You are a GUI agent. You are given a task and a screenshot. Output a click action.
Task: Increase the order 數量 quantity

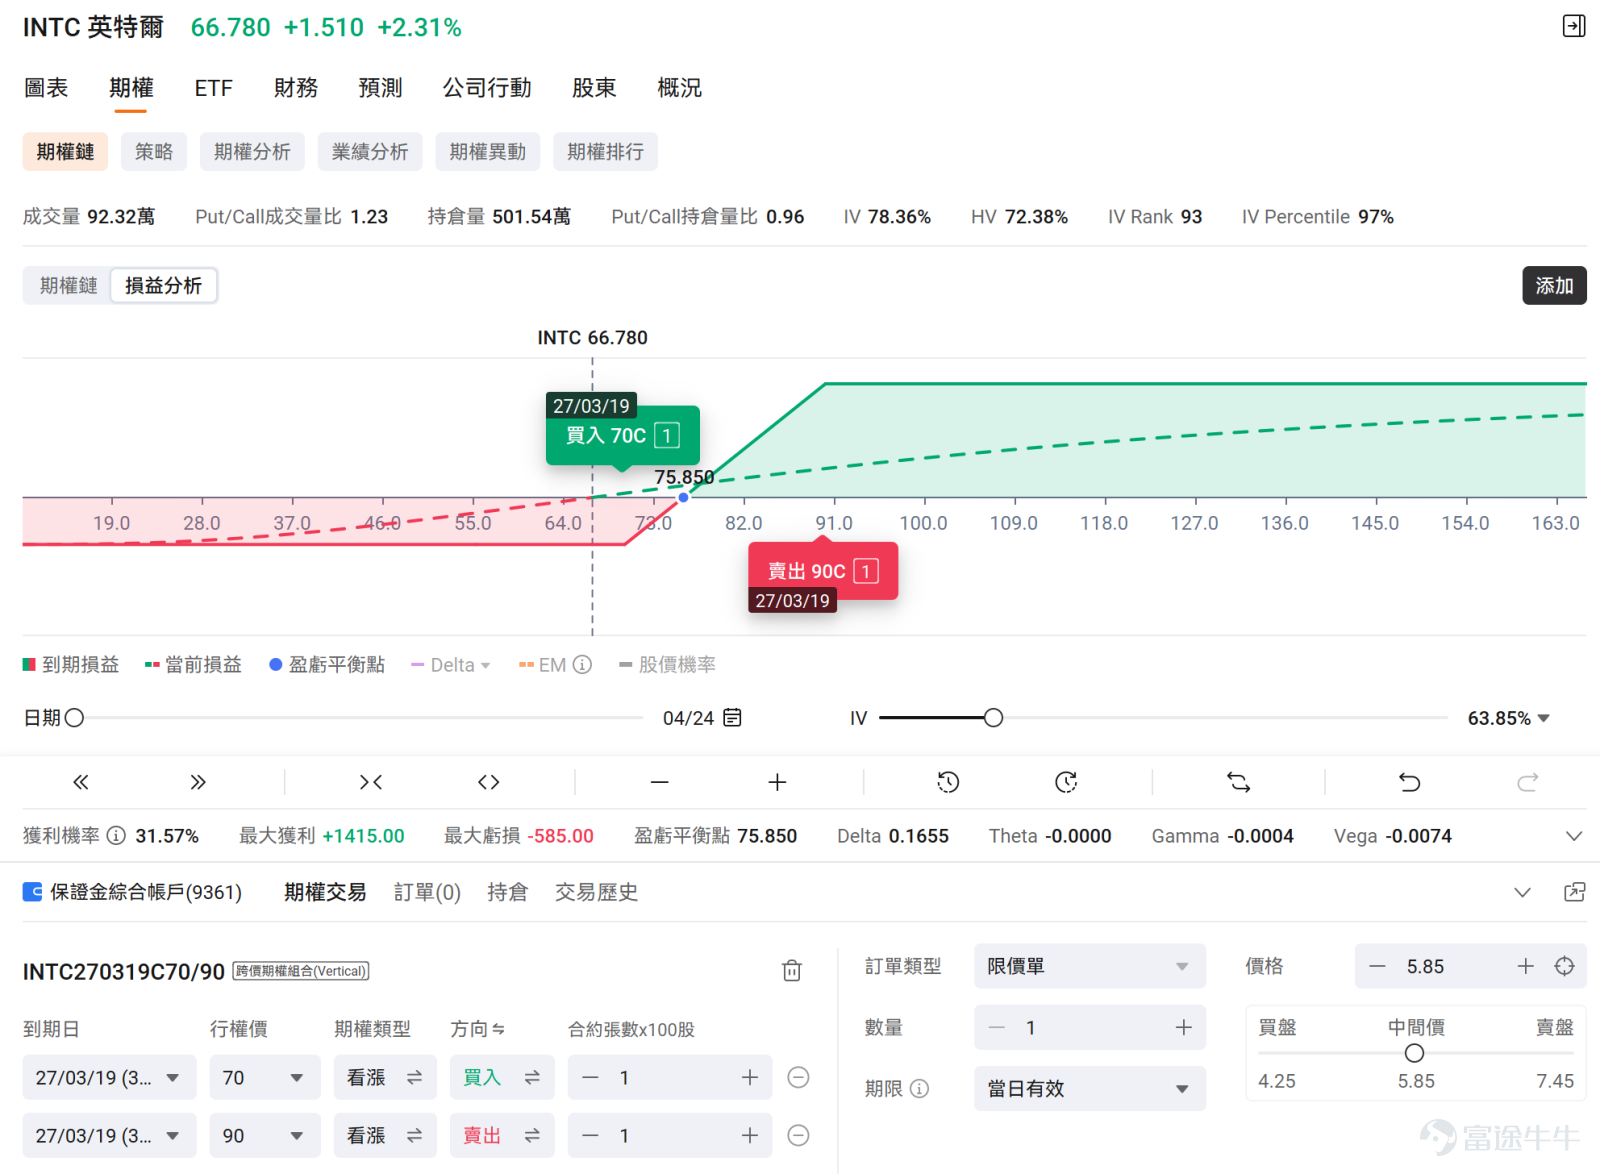1184,1027
